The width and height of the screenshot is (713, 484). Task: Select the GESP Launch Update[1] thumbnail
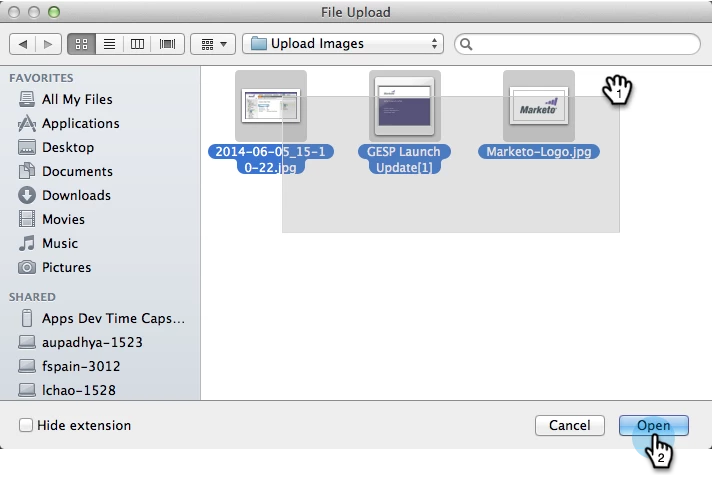point(405,106)
